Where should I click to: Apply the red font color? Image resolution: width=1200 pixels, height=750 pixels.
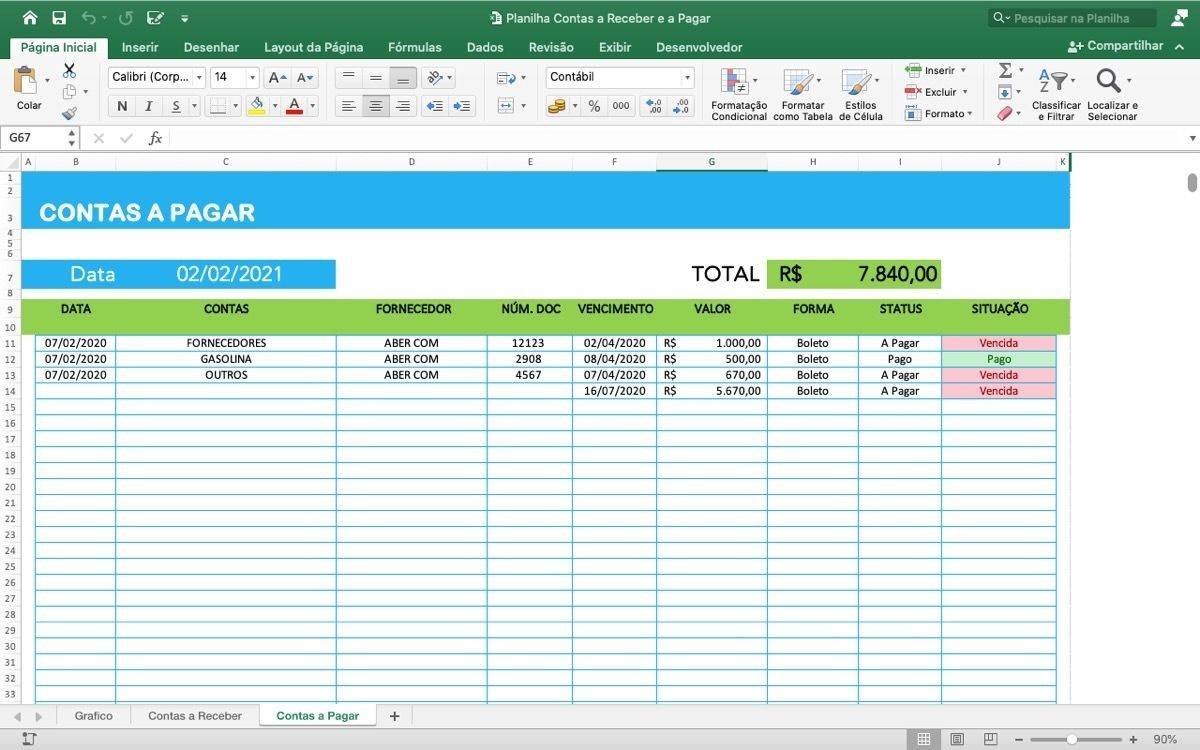(294, 106)
